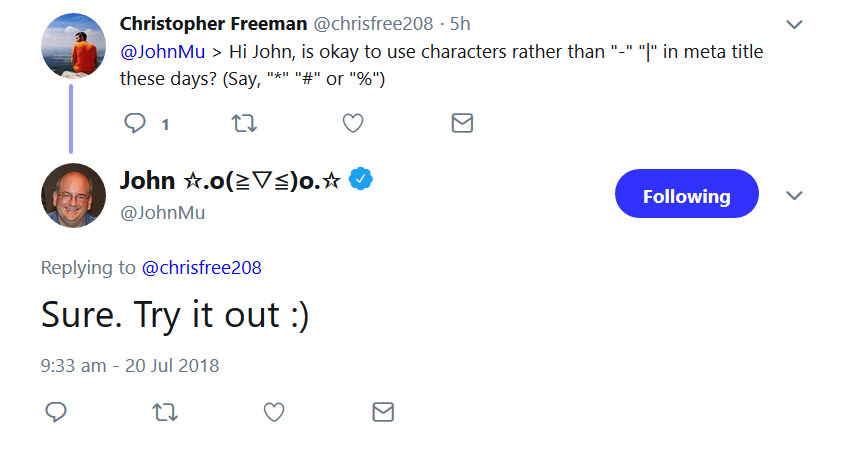848x457 pixels.
Task: Expand the more options chevron on Christopher's tweet
Action: point(794,24)
